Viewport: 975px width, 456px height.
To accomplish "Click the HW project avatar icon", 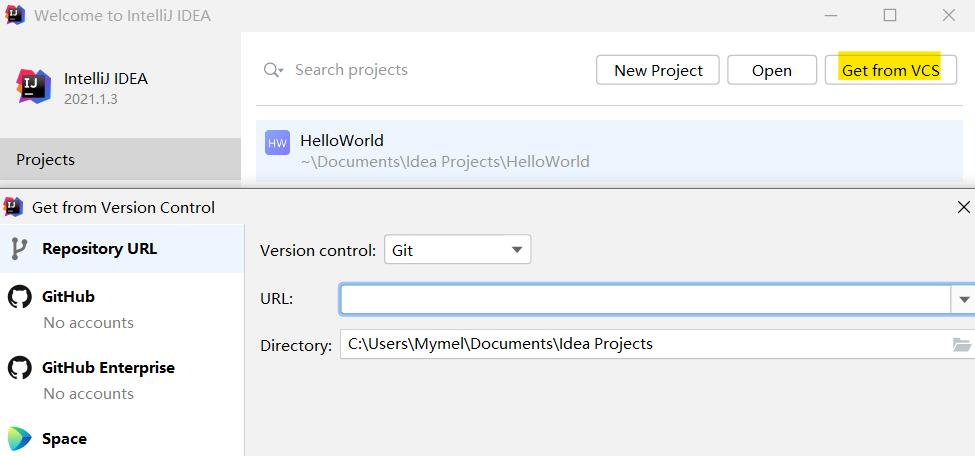I will pos(277,142).
